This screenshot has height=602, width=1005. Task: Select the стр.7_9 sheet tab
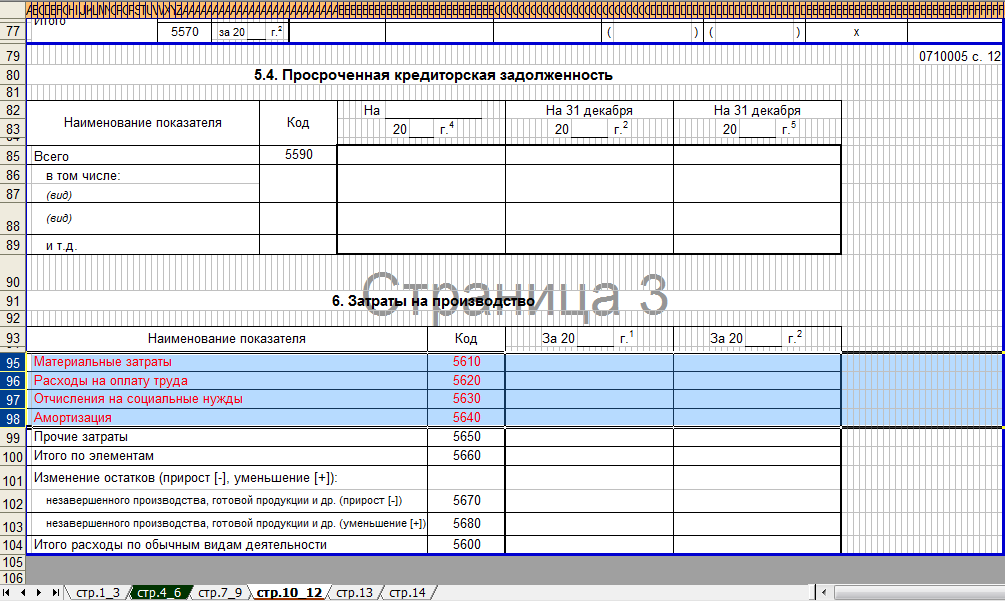pyautogui.click(x=220, y=593)
